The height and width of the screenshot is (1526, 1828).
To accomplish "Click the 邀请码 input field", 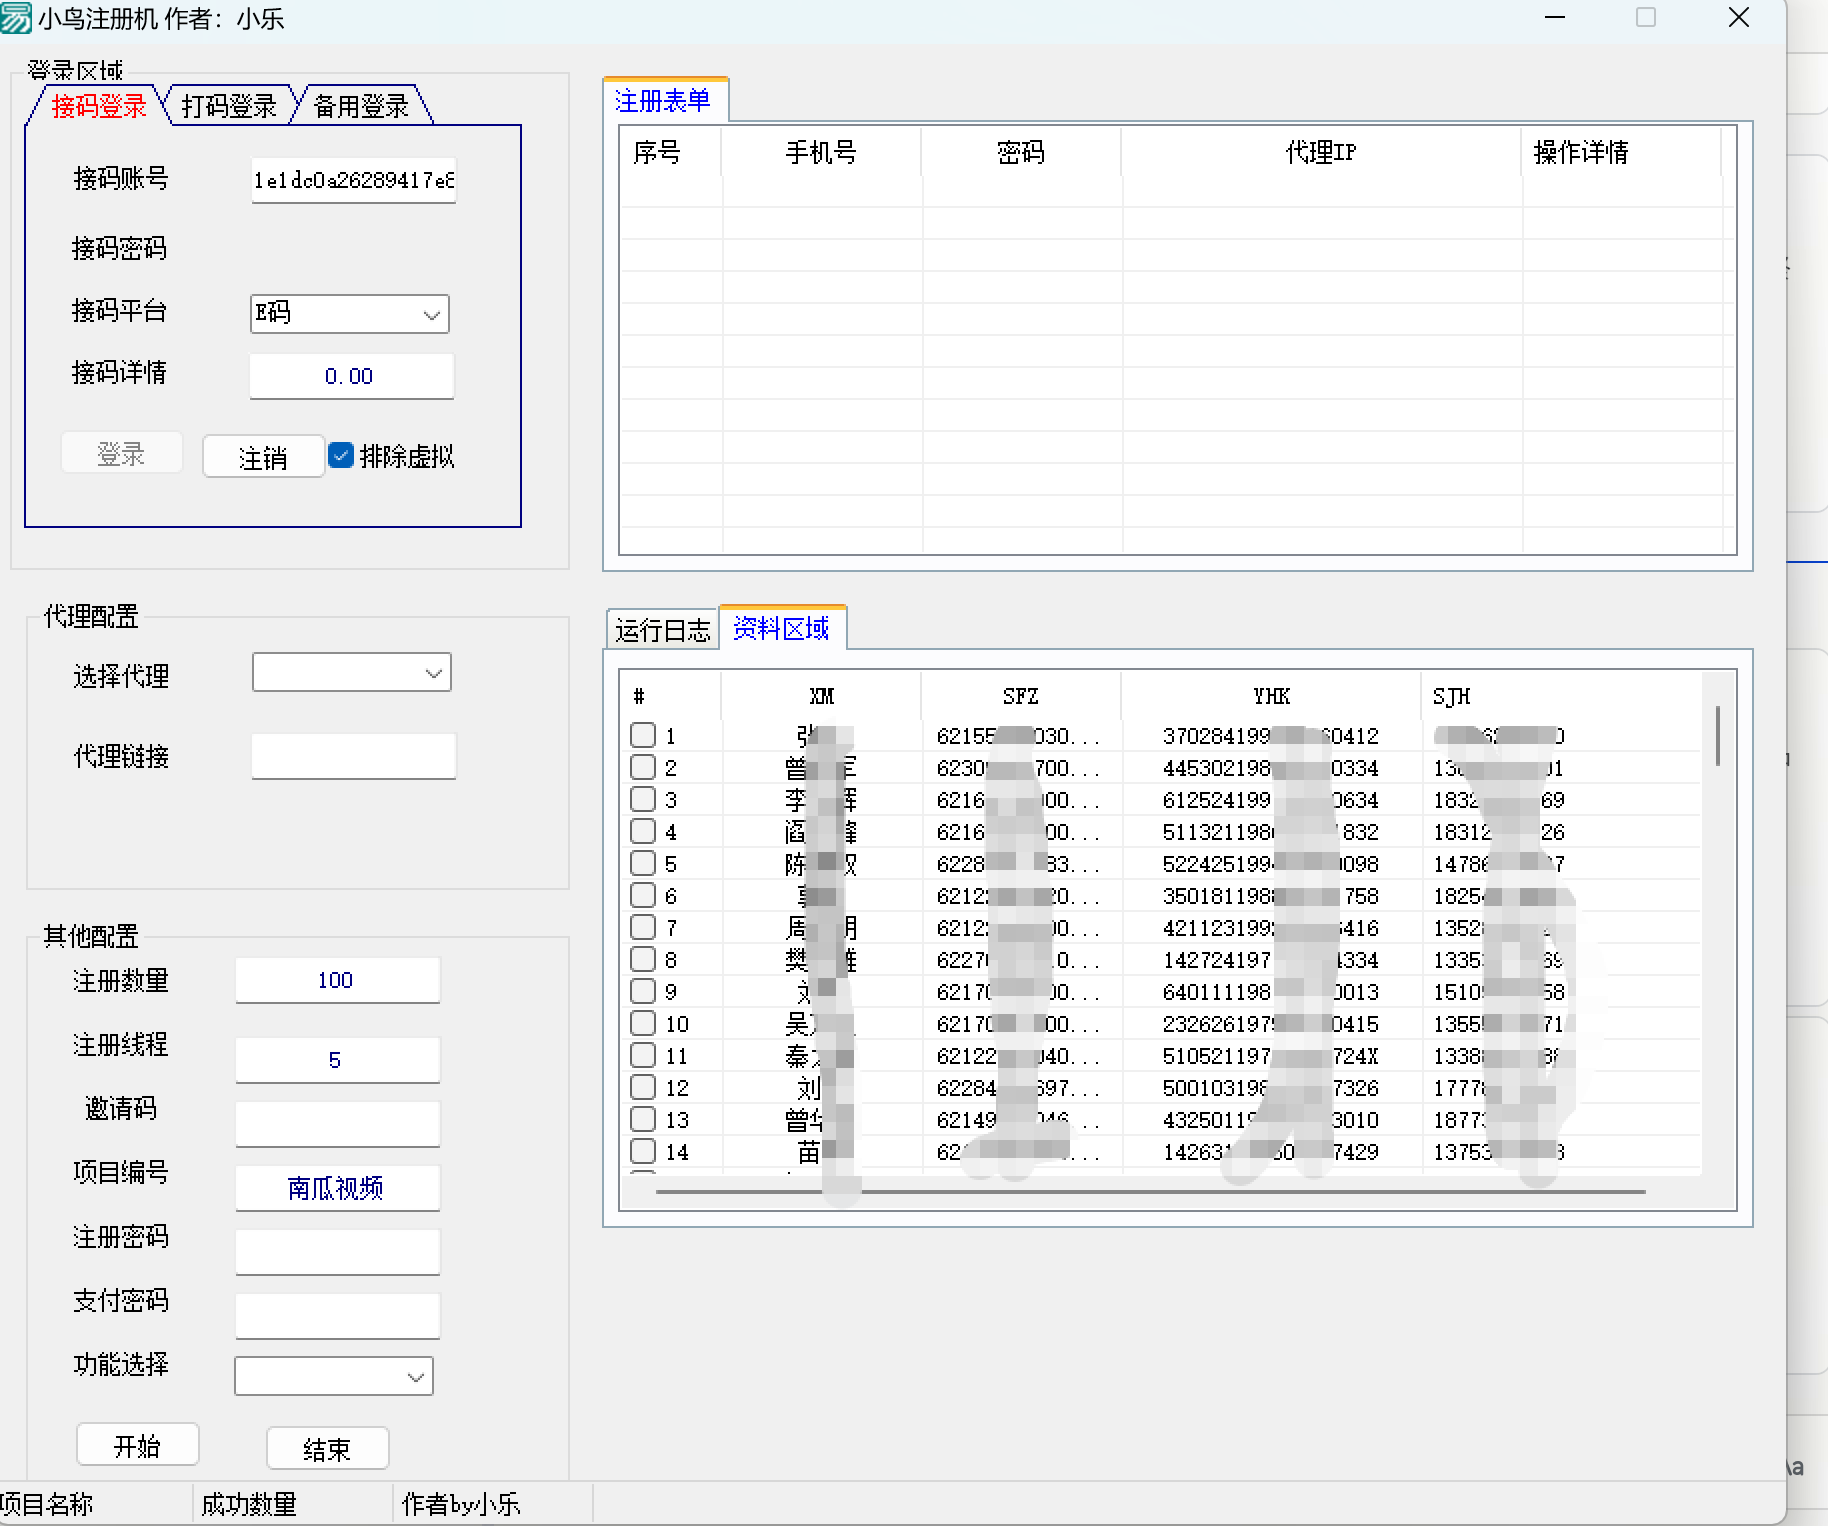I will click(x=337, y=1124).
